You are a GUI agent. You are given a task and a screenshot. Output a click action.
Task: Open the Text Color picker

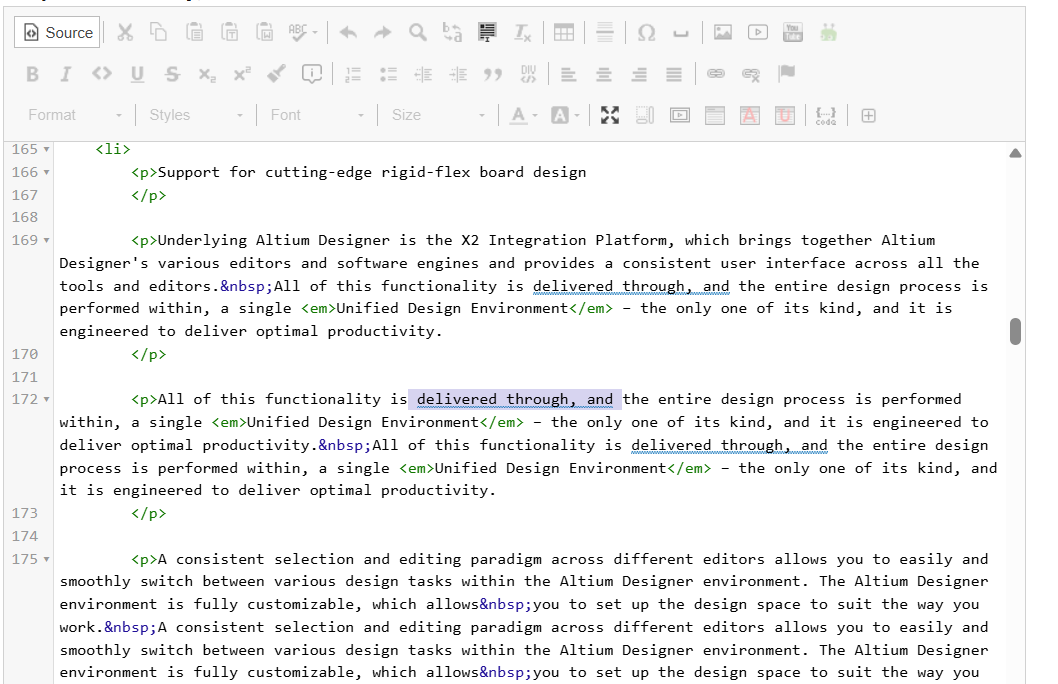tap(523, 115)
